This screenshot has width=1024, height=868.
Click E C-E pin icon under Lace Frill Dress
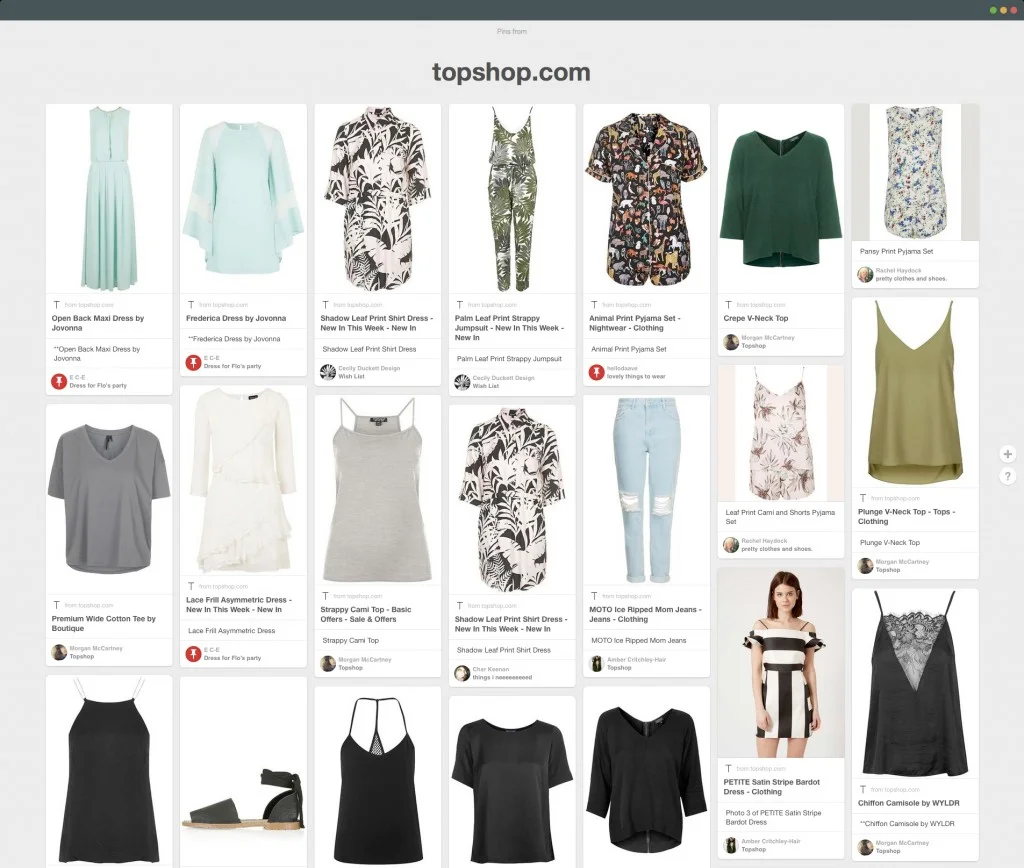[193, 654]
